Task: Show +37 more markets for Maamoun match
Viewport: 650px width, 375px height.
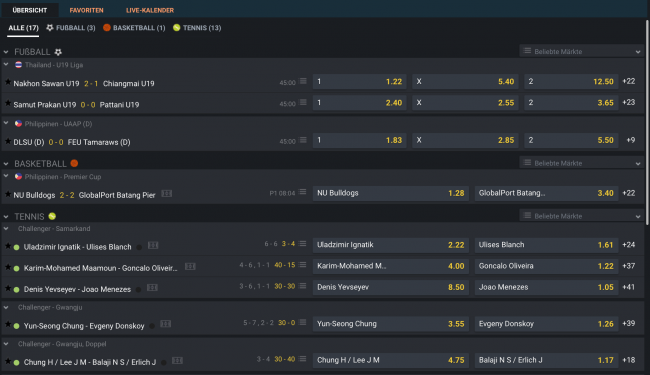Action: click(x=628, y=266)
